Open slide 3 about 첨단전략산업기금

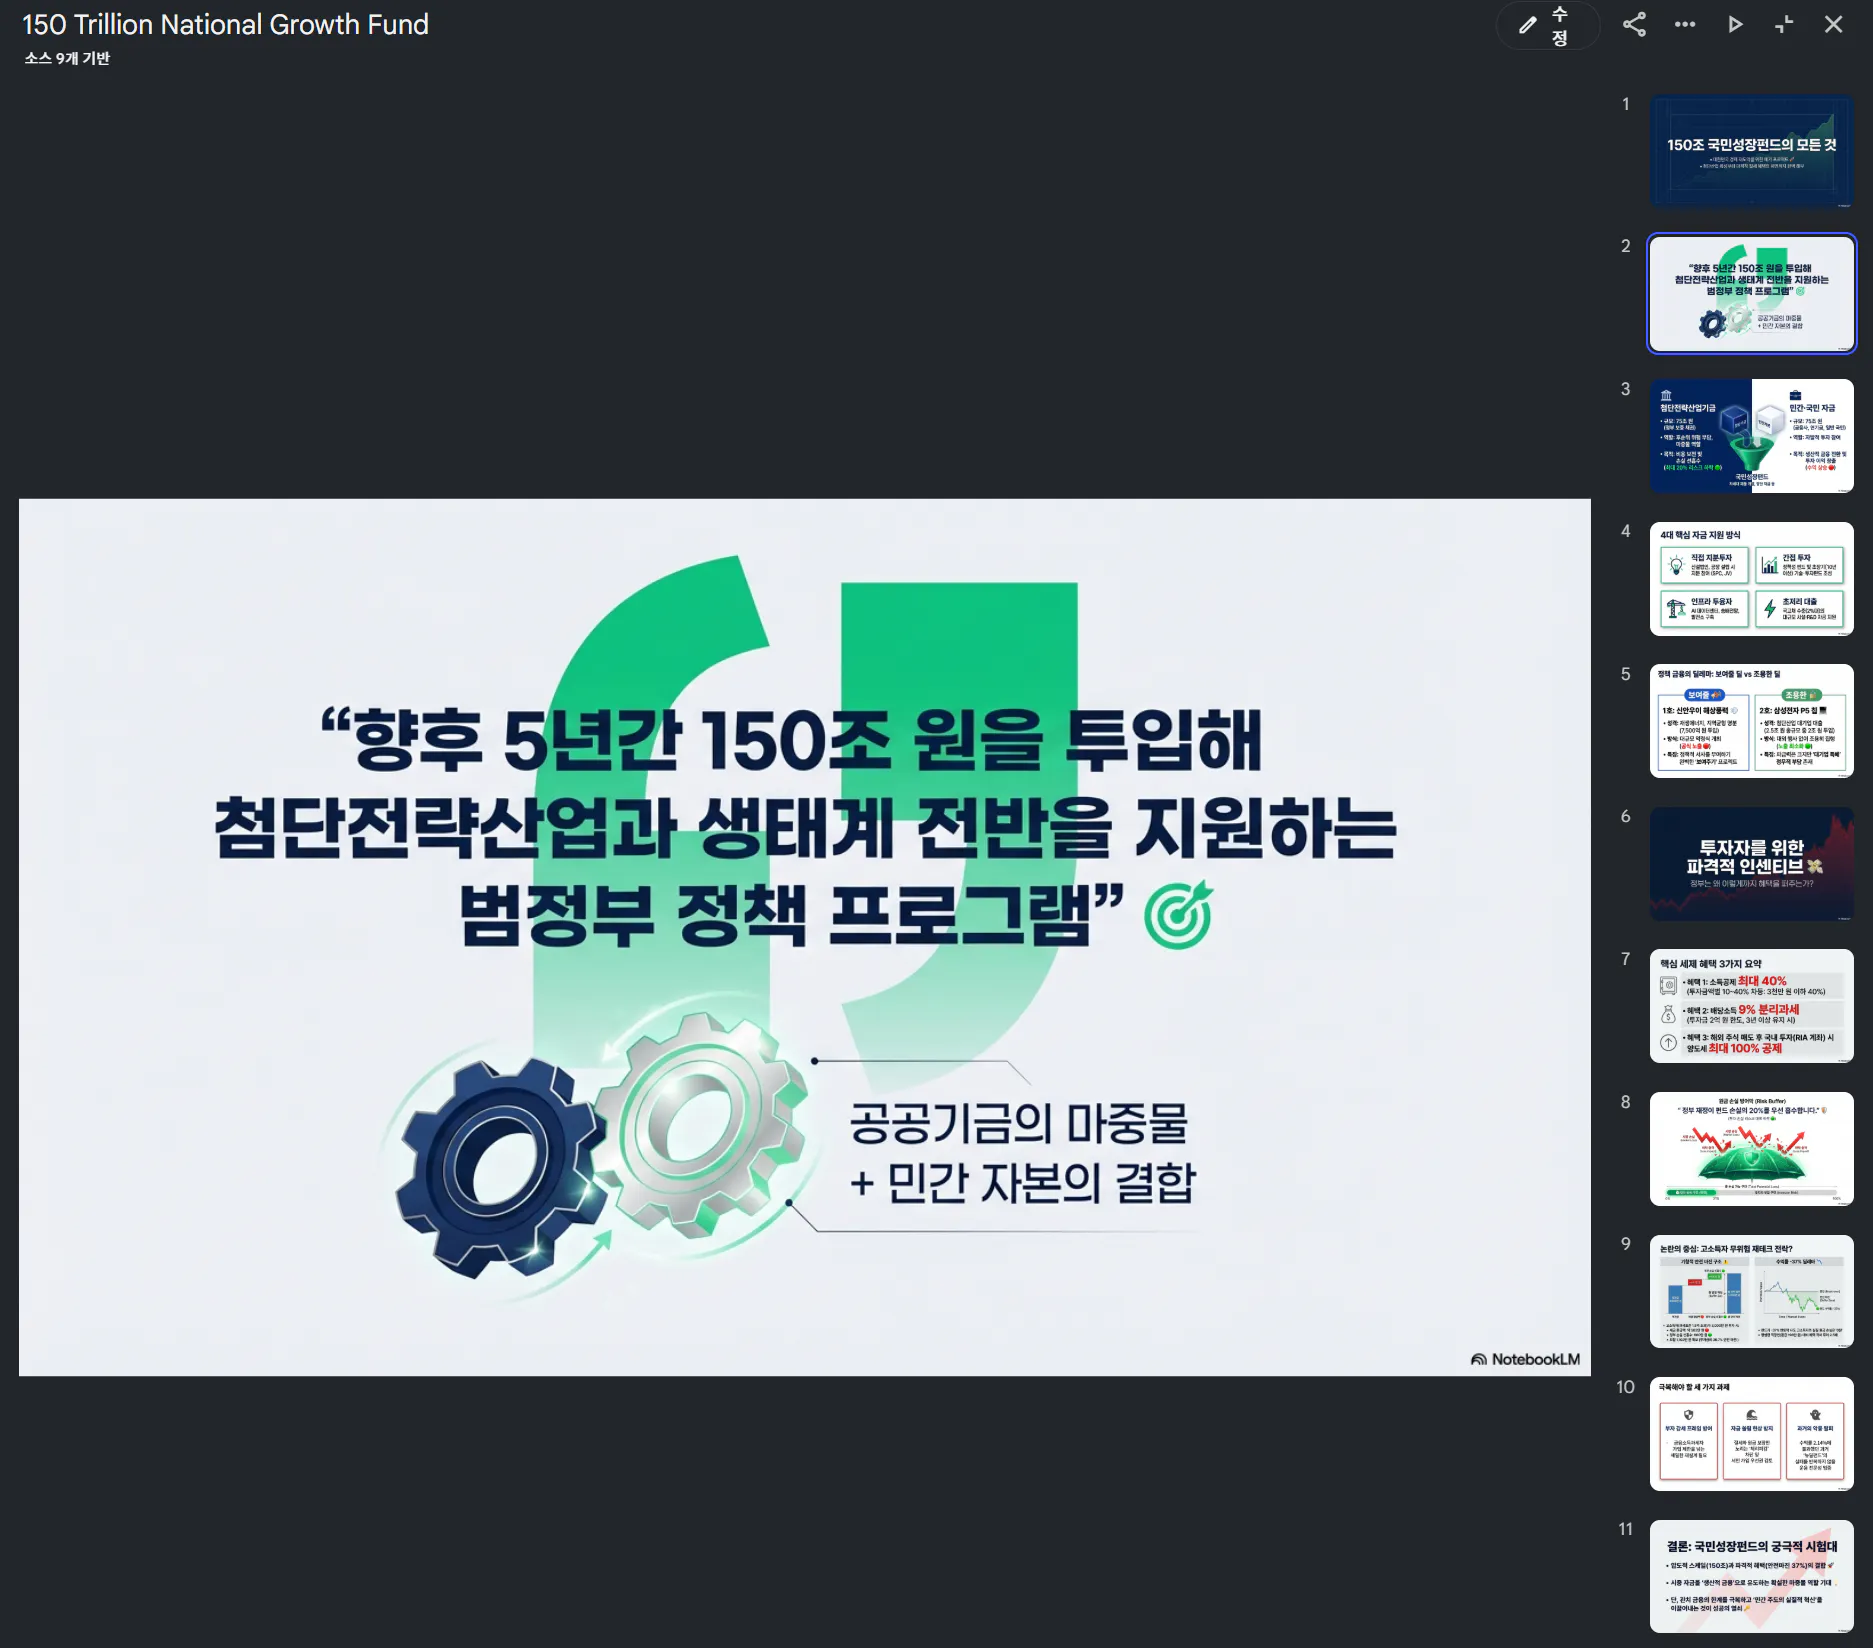(x=1751, y=434)
